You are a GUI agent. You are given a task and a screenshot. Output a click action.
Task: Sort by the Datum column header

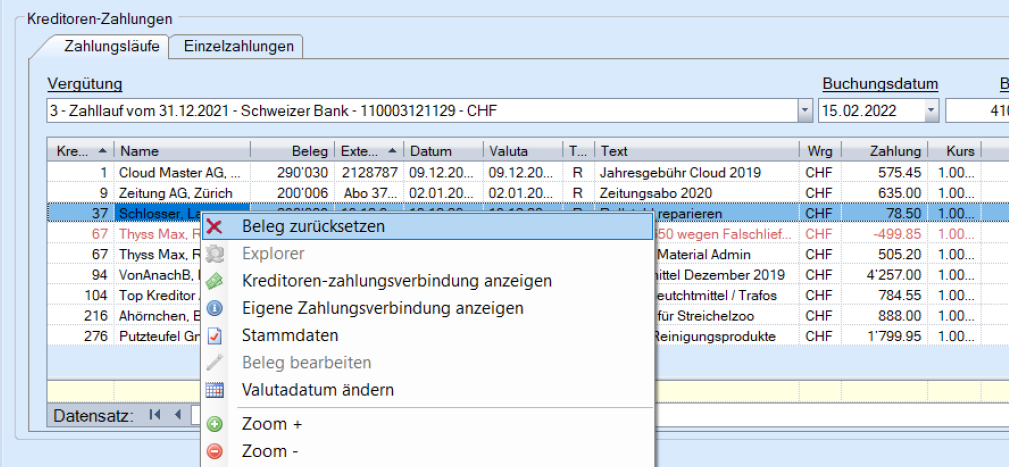pos(443,151)
